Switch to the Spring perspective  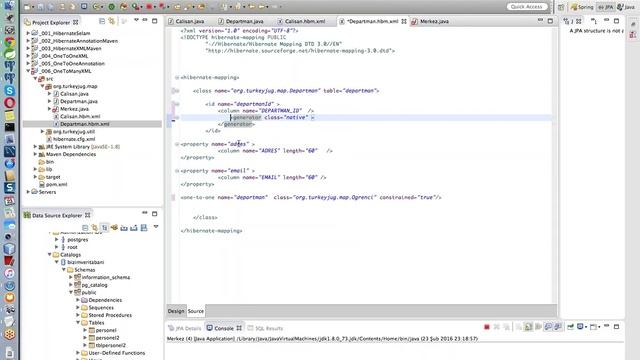[582, 7]
